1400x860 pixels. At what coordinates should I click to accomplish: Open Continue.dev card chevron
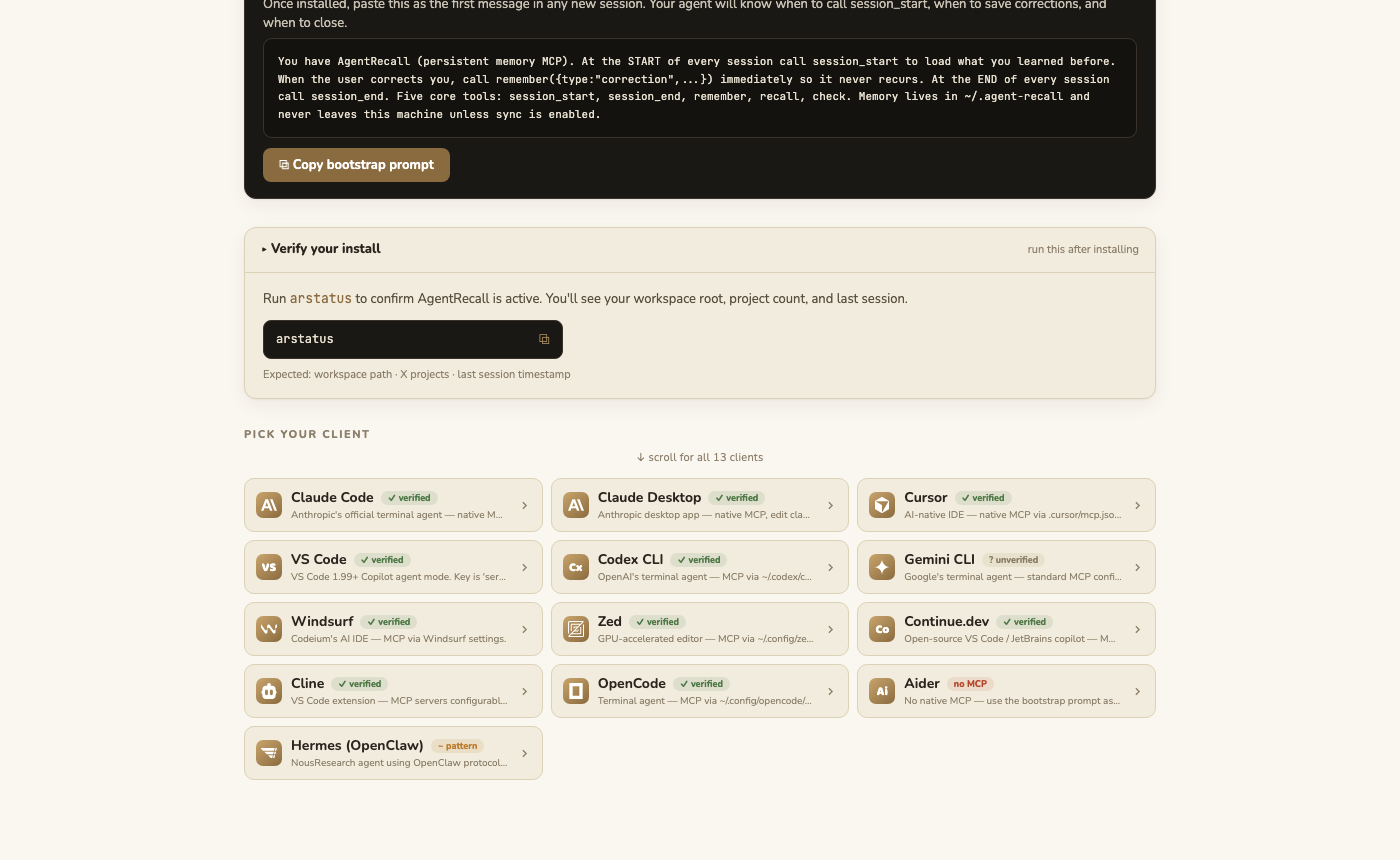1137,630
